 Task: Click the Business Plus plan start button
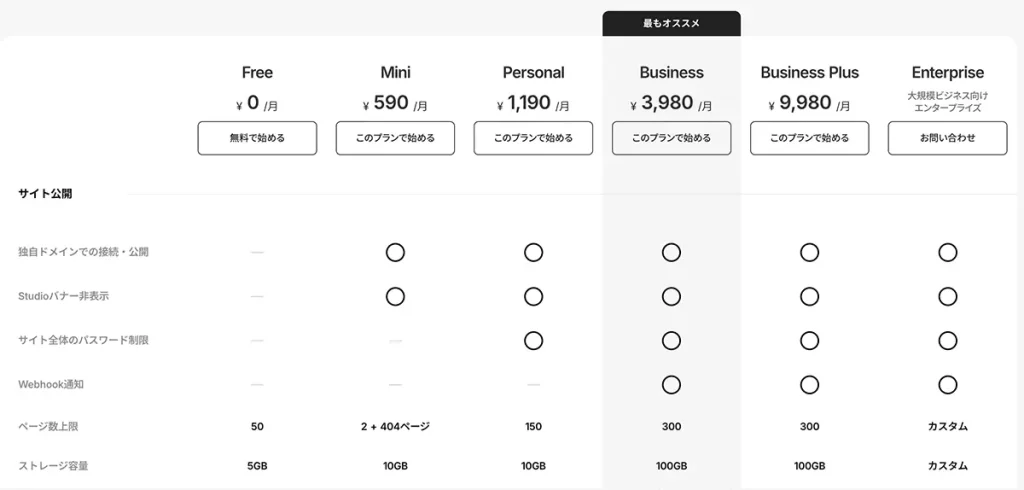point(809,138)
